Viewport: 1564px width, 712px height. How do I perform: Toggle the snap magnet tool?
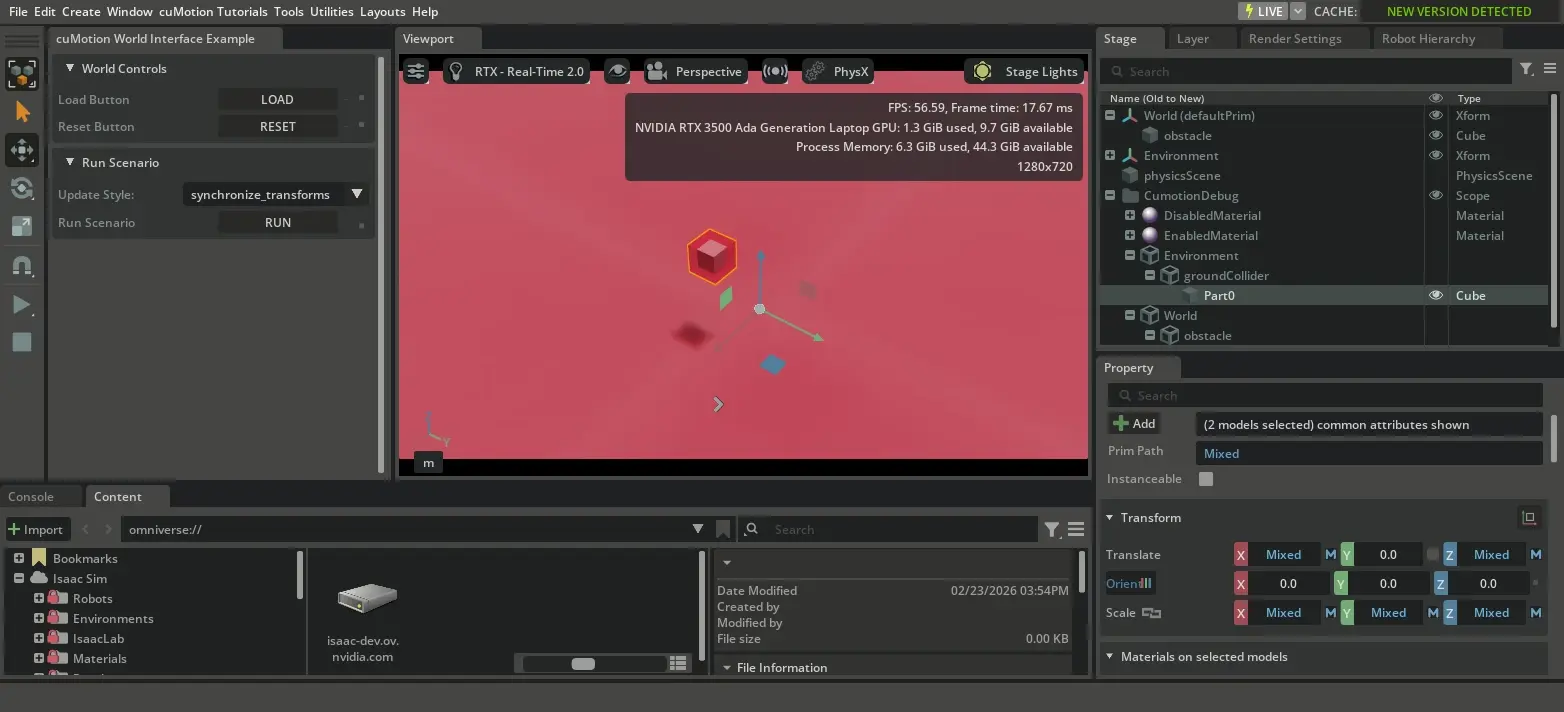point(22,266)
